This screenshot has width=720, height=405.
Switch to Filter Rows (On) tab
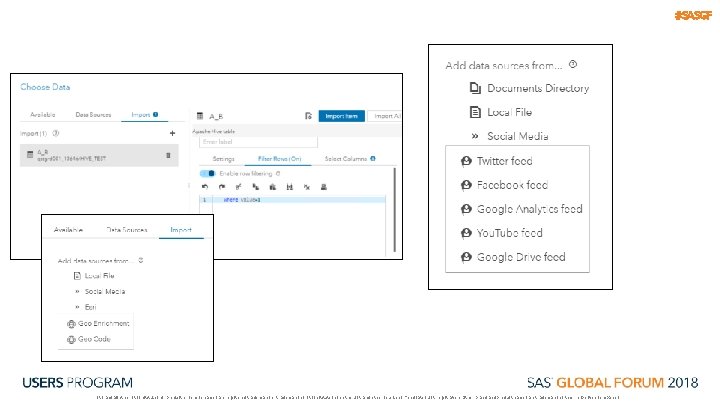point(279,158)
